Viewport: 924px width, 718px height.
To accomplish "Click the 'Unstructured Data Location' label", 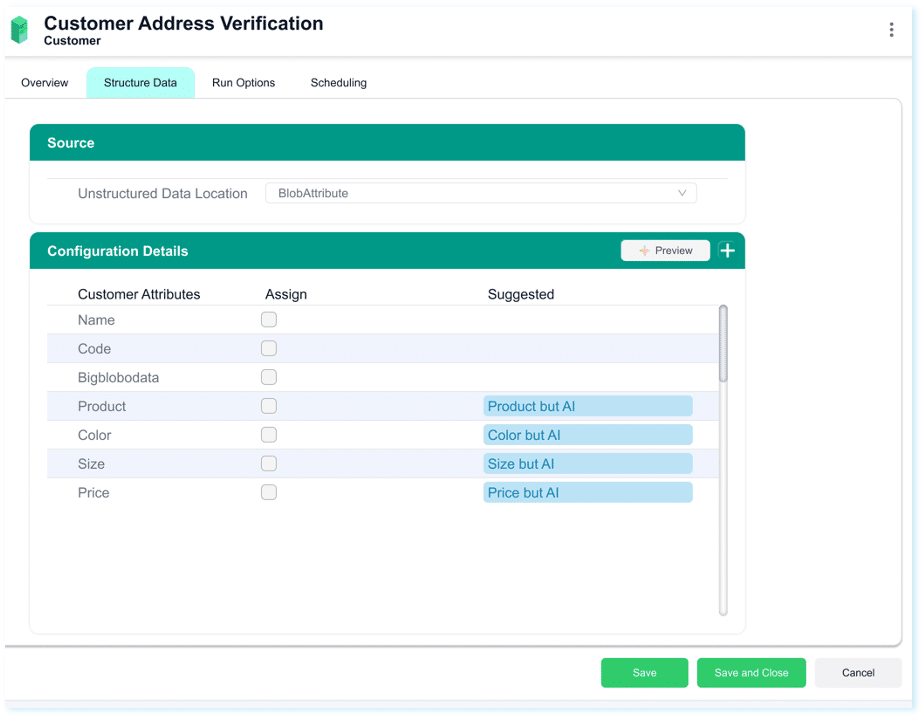I will coord(163,193).
